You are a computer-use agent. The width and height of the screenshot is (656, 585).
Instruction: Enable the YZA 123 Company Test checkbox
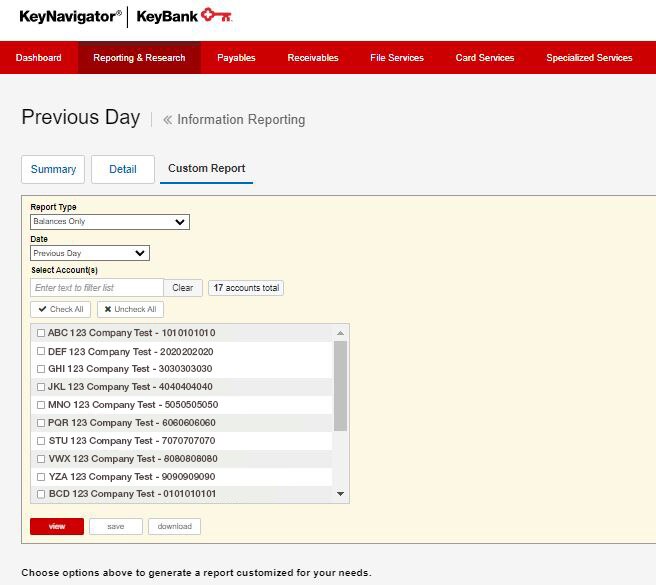click(41, 477)
